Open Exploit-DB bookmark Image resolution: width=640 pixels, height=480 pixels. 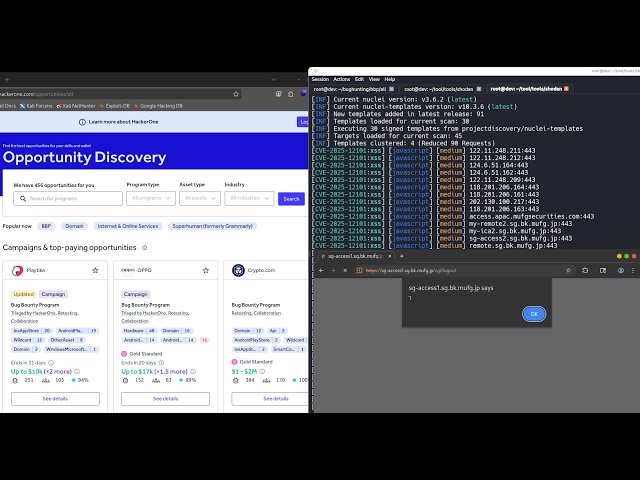pos(115,106)
